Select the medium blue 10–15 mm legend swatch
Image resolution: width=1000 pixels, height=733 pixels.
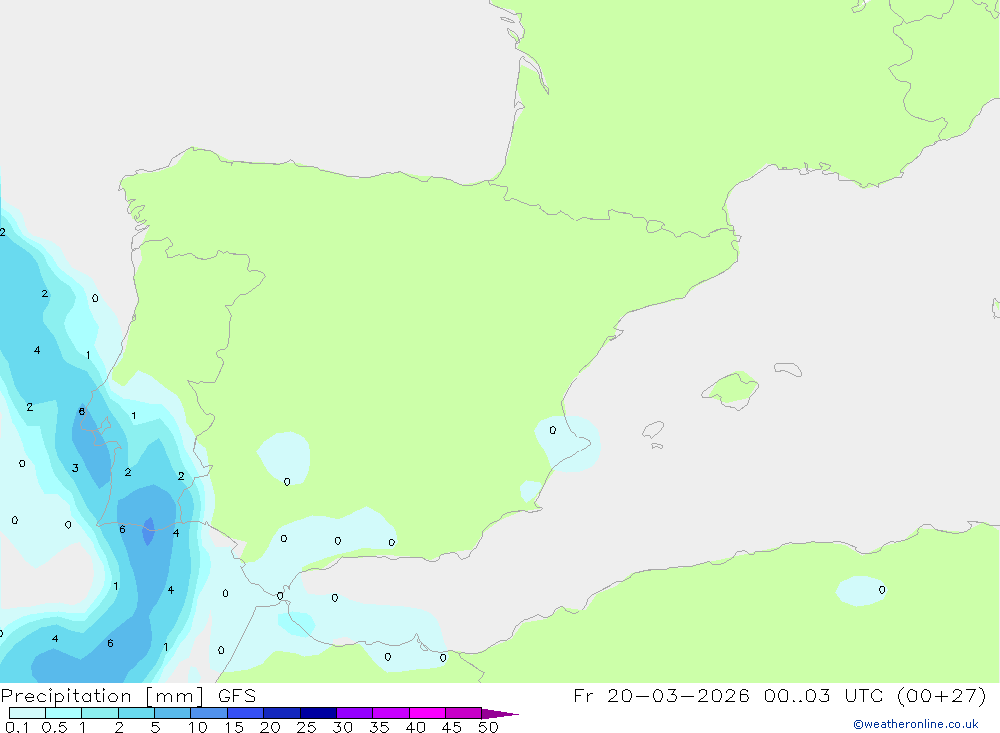click(209, 713)
